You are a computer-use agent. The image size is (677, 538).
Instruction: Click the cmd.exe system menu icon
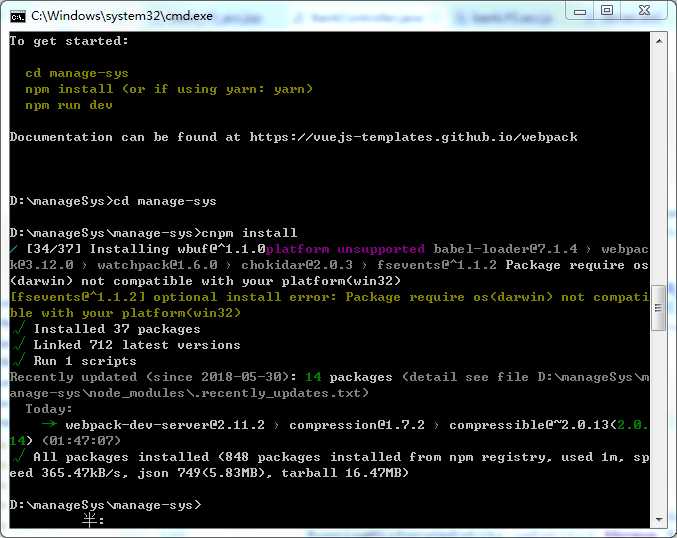(x=18, y=16)
